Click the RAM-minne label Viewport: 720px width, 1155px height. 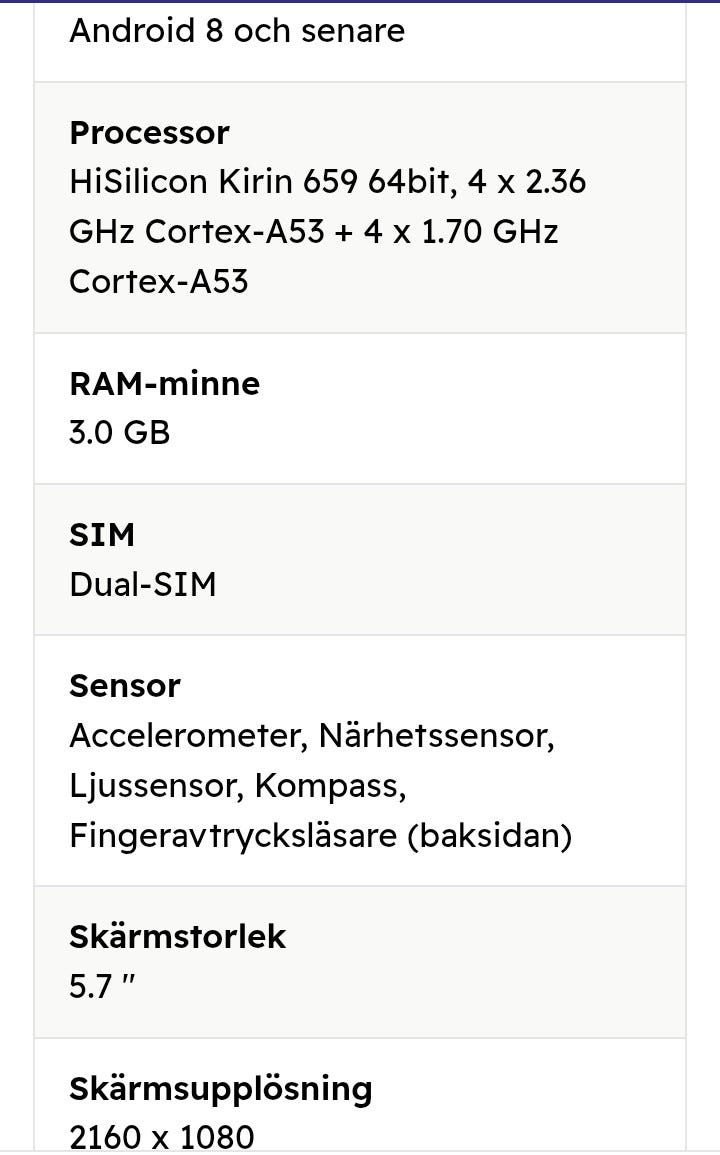coord(164,384)
